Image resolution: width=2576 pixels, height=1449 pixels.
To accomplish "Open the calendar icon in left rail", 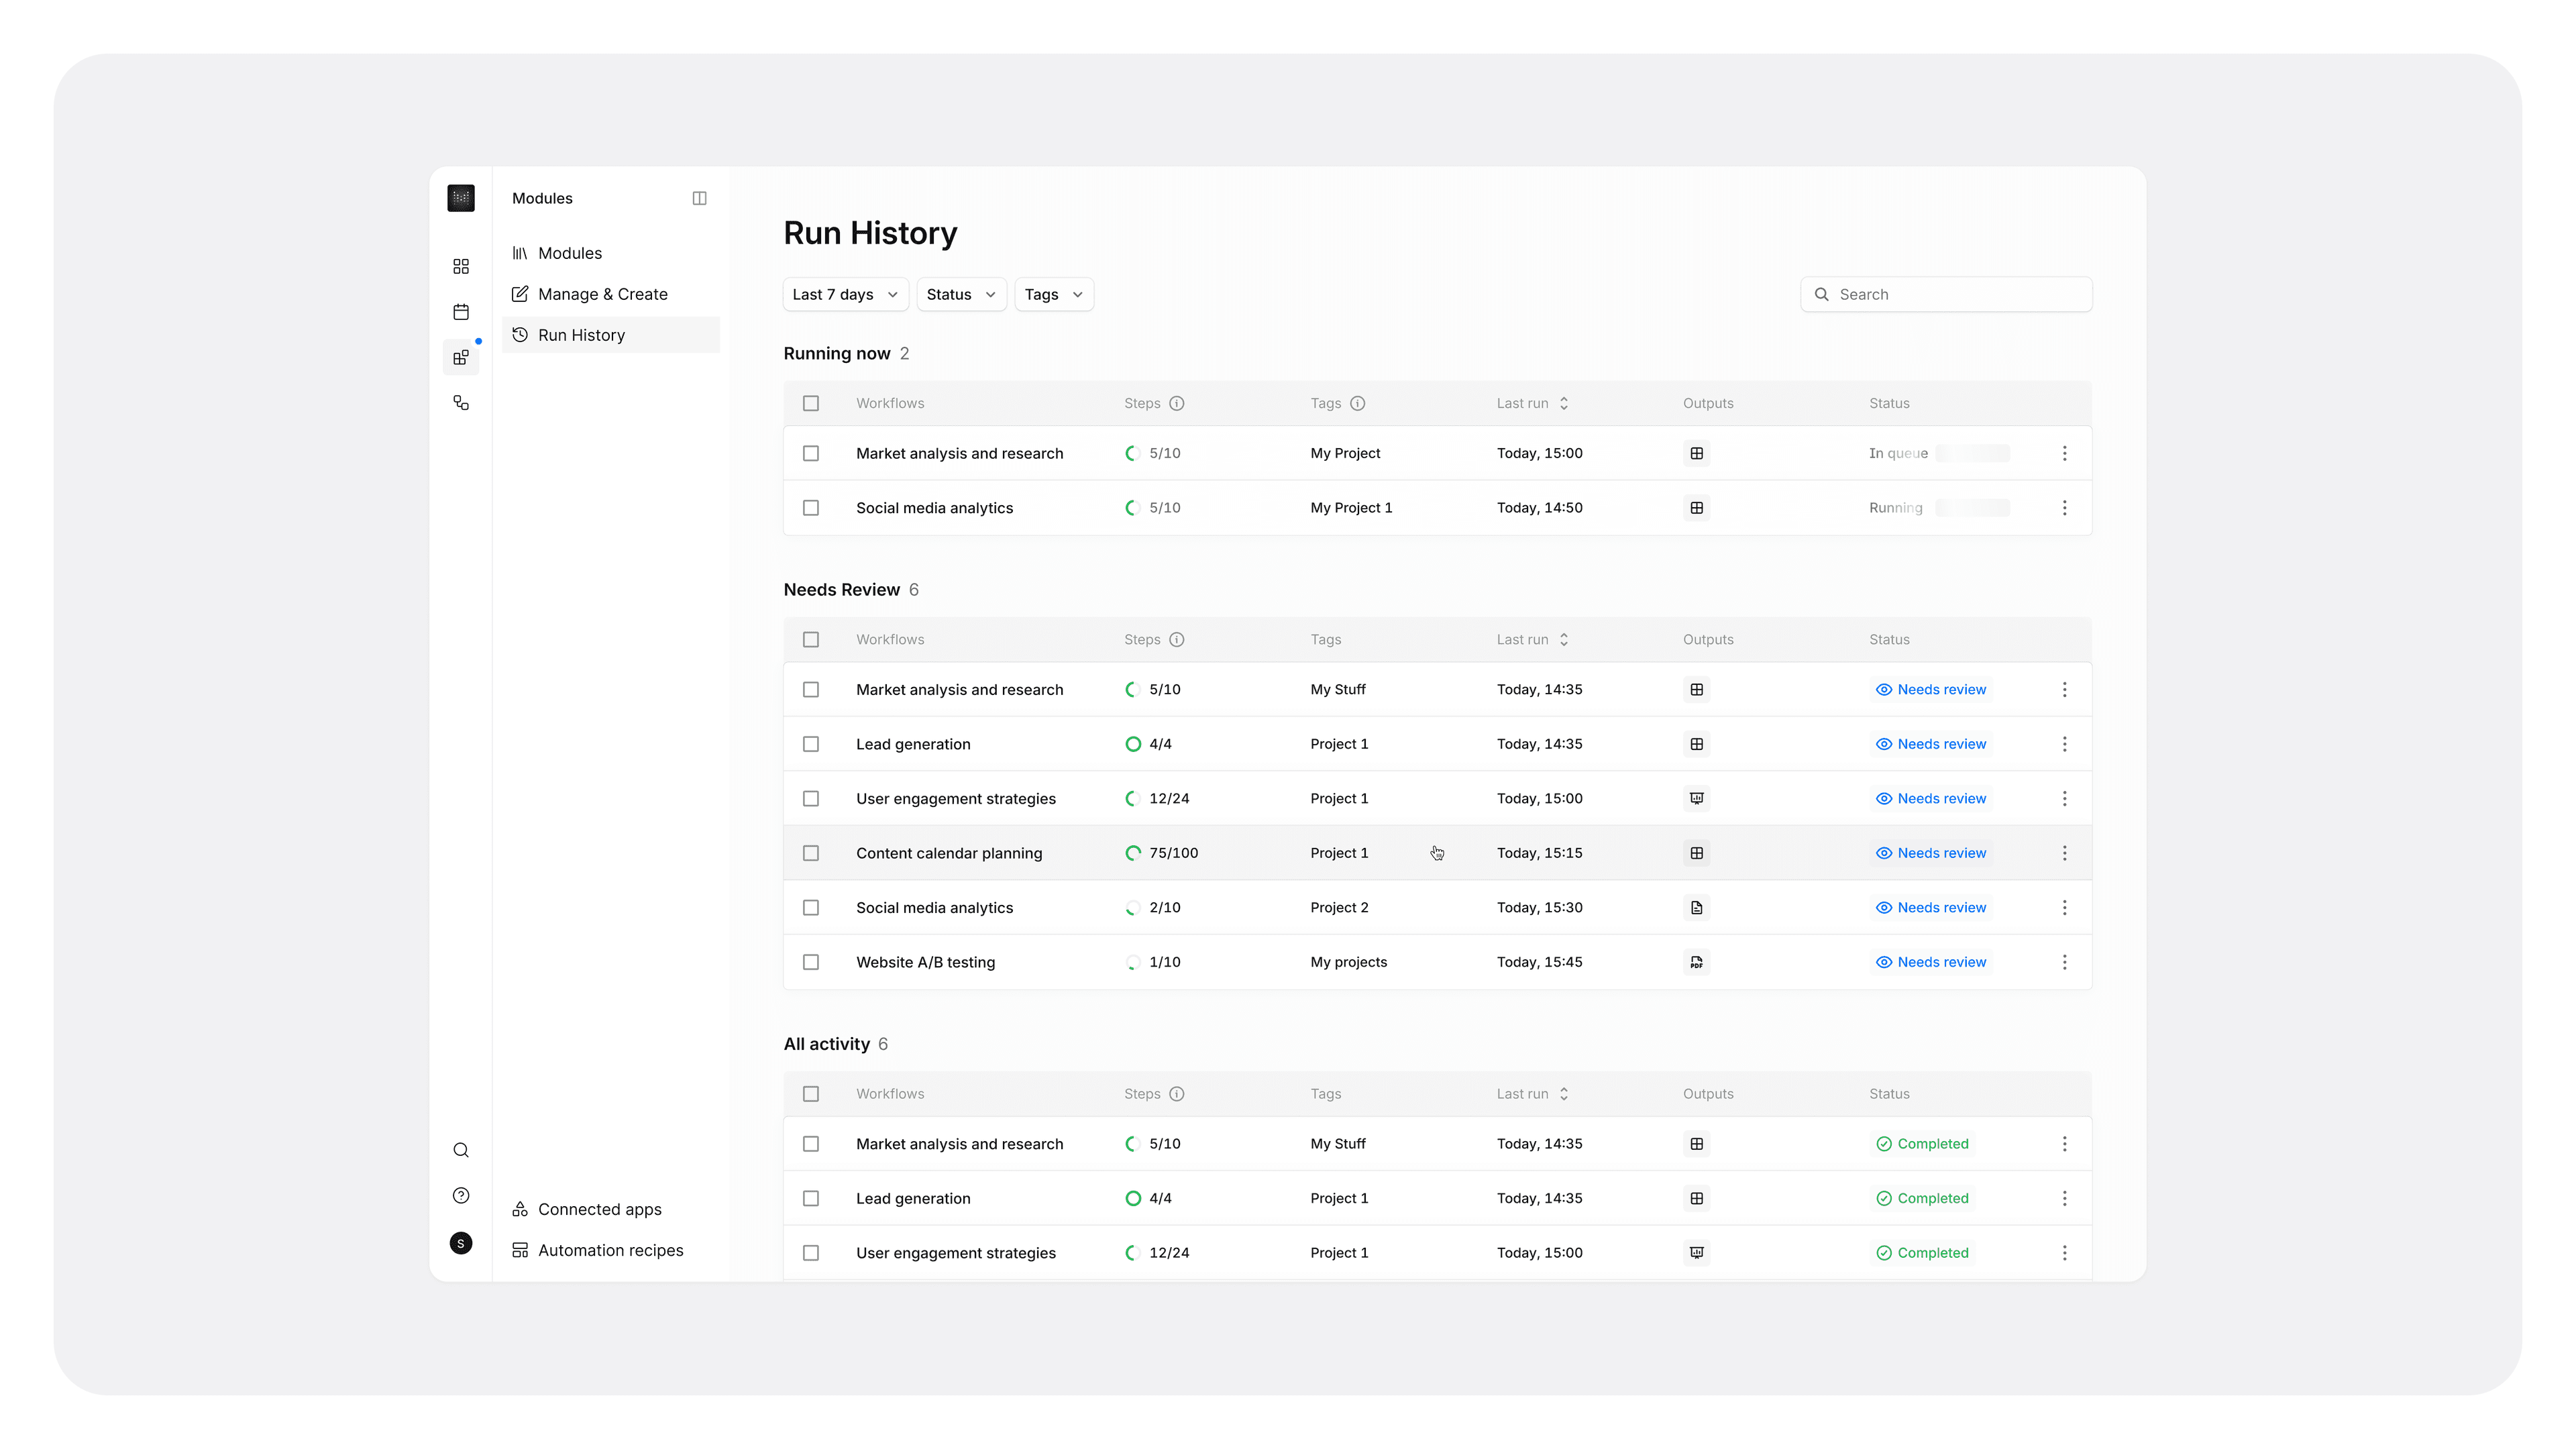I will point(460,312).
